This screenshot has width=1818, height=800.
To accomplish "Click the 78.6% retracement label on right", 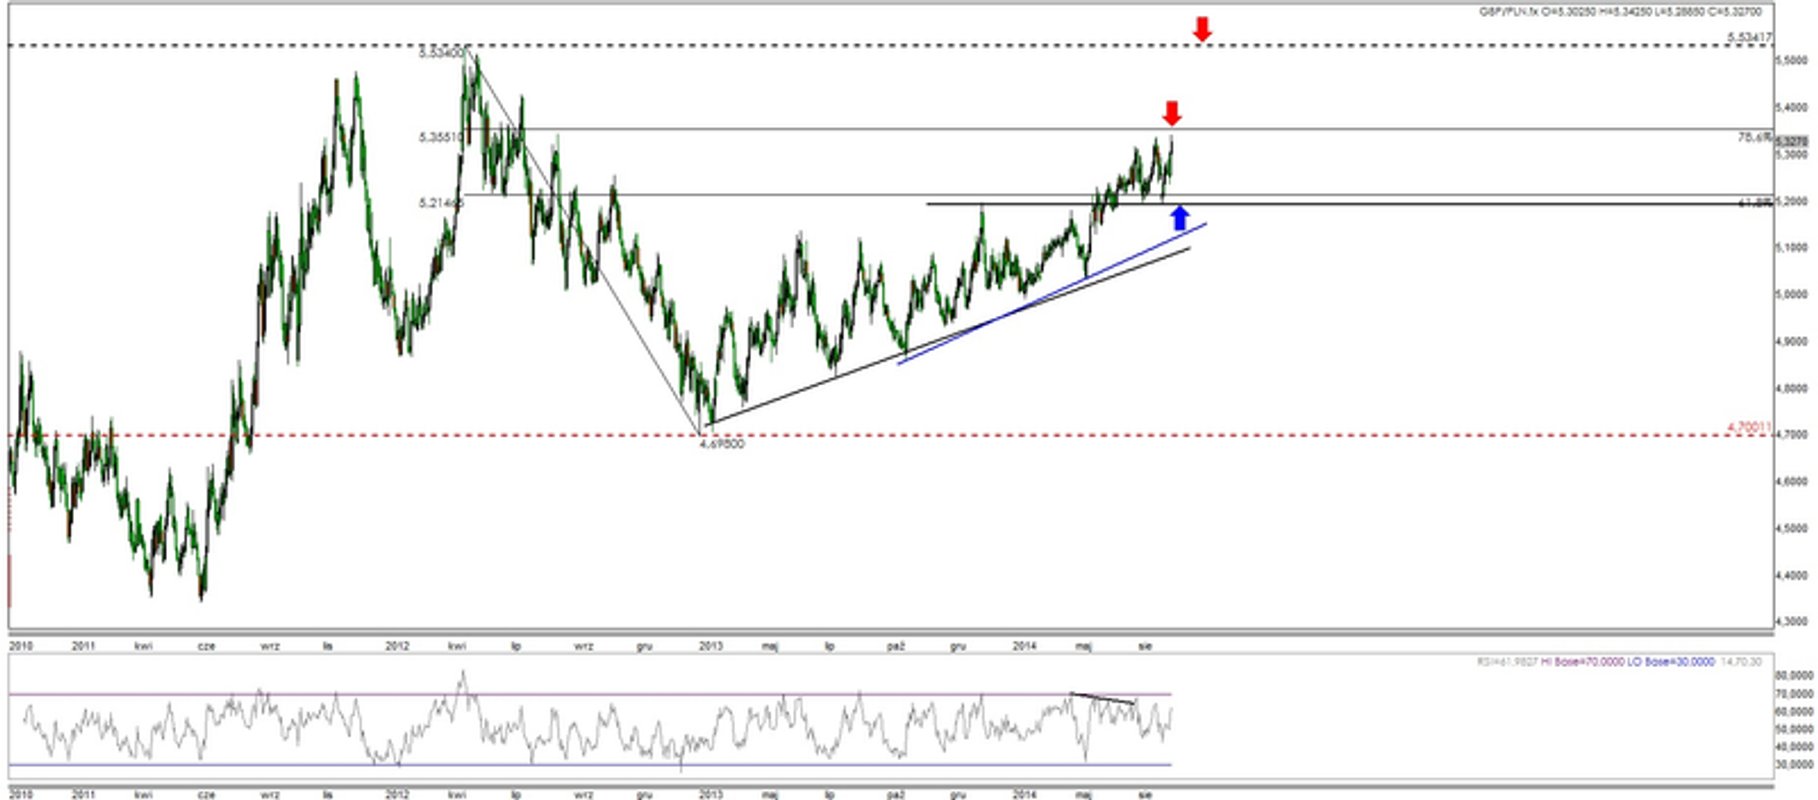I will coord(1754,137).
